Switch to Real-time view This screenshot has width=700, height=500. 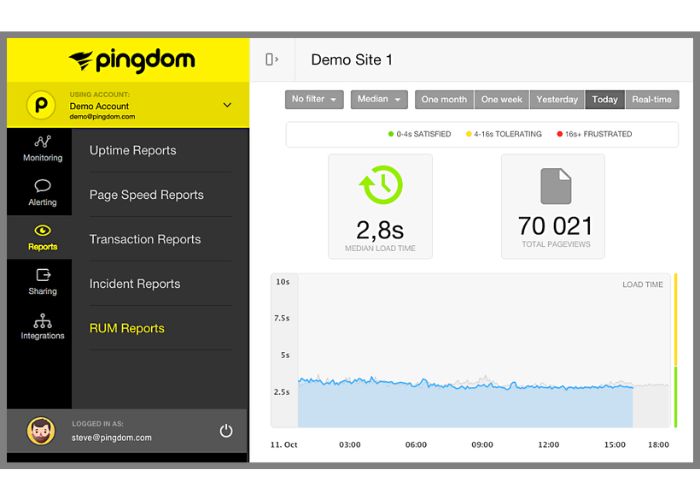point(652,100)
